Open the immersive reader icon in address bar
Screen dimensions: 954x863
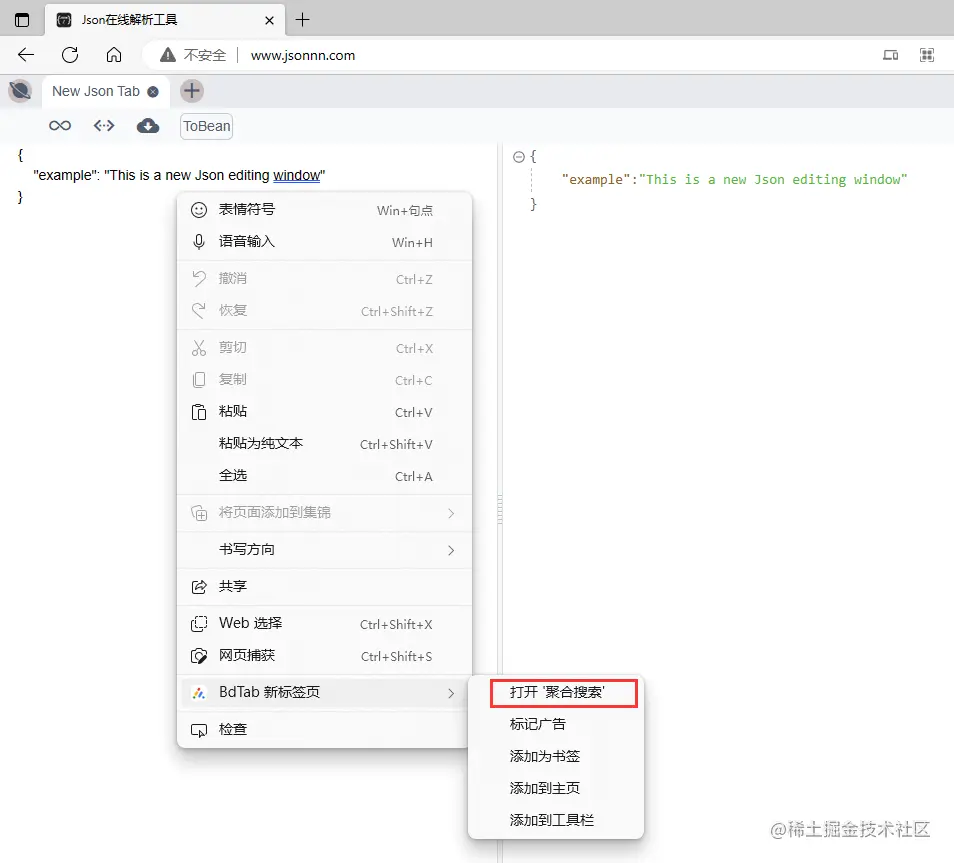coord(890,55)
